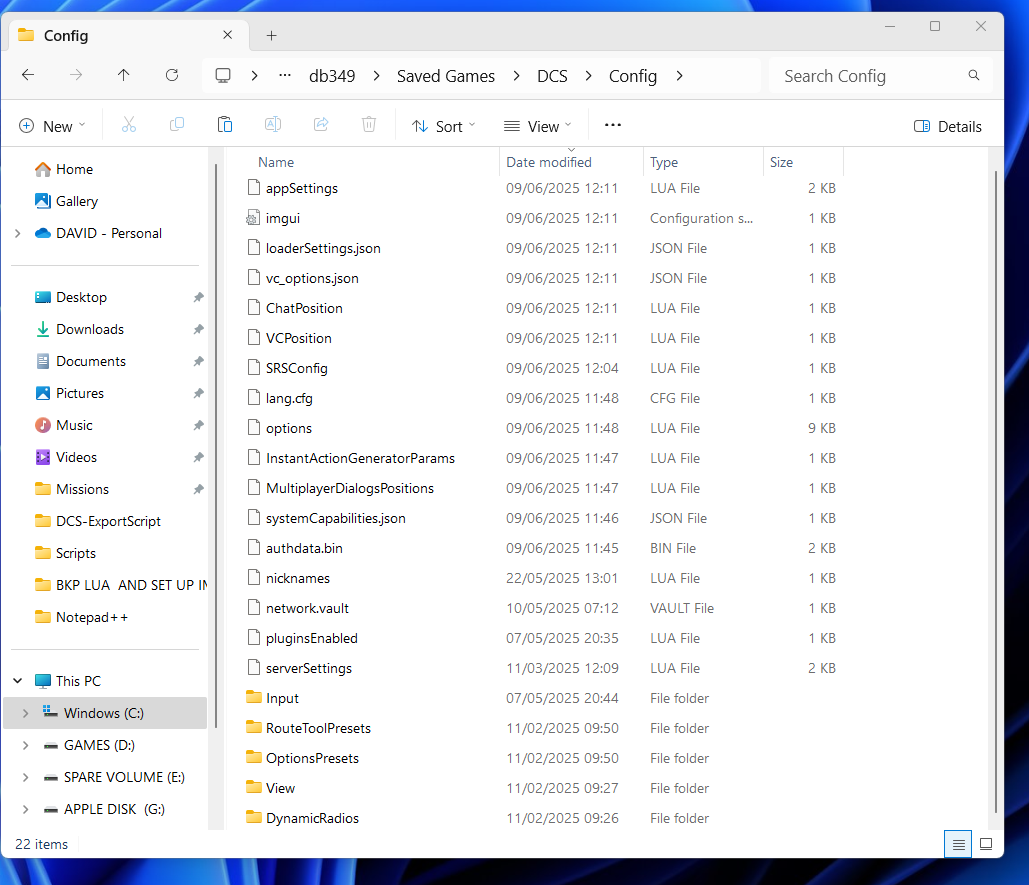This screenshot has width=1029, height=885.
Task: Click db349 in the breadcrumb path
Action: (332, 76)
